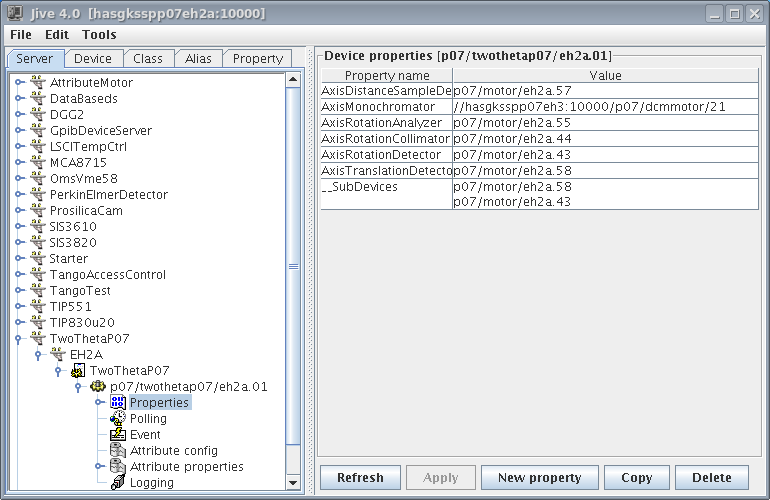Click the DGG2 server icon

(38, 114)
